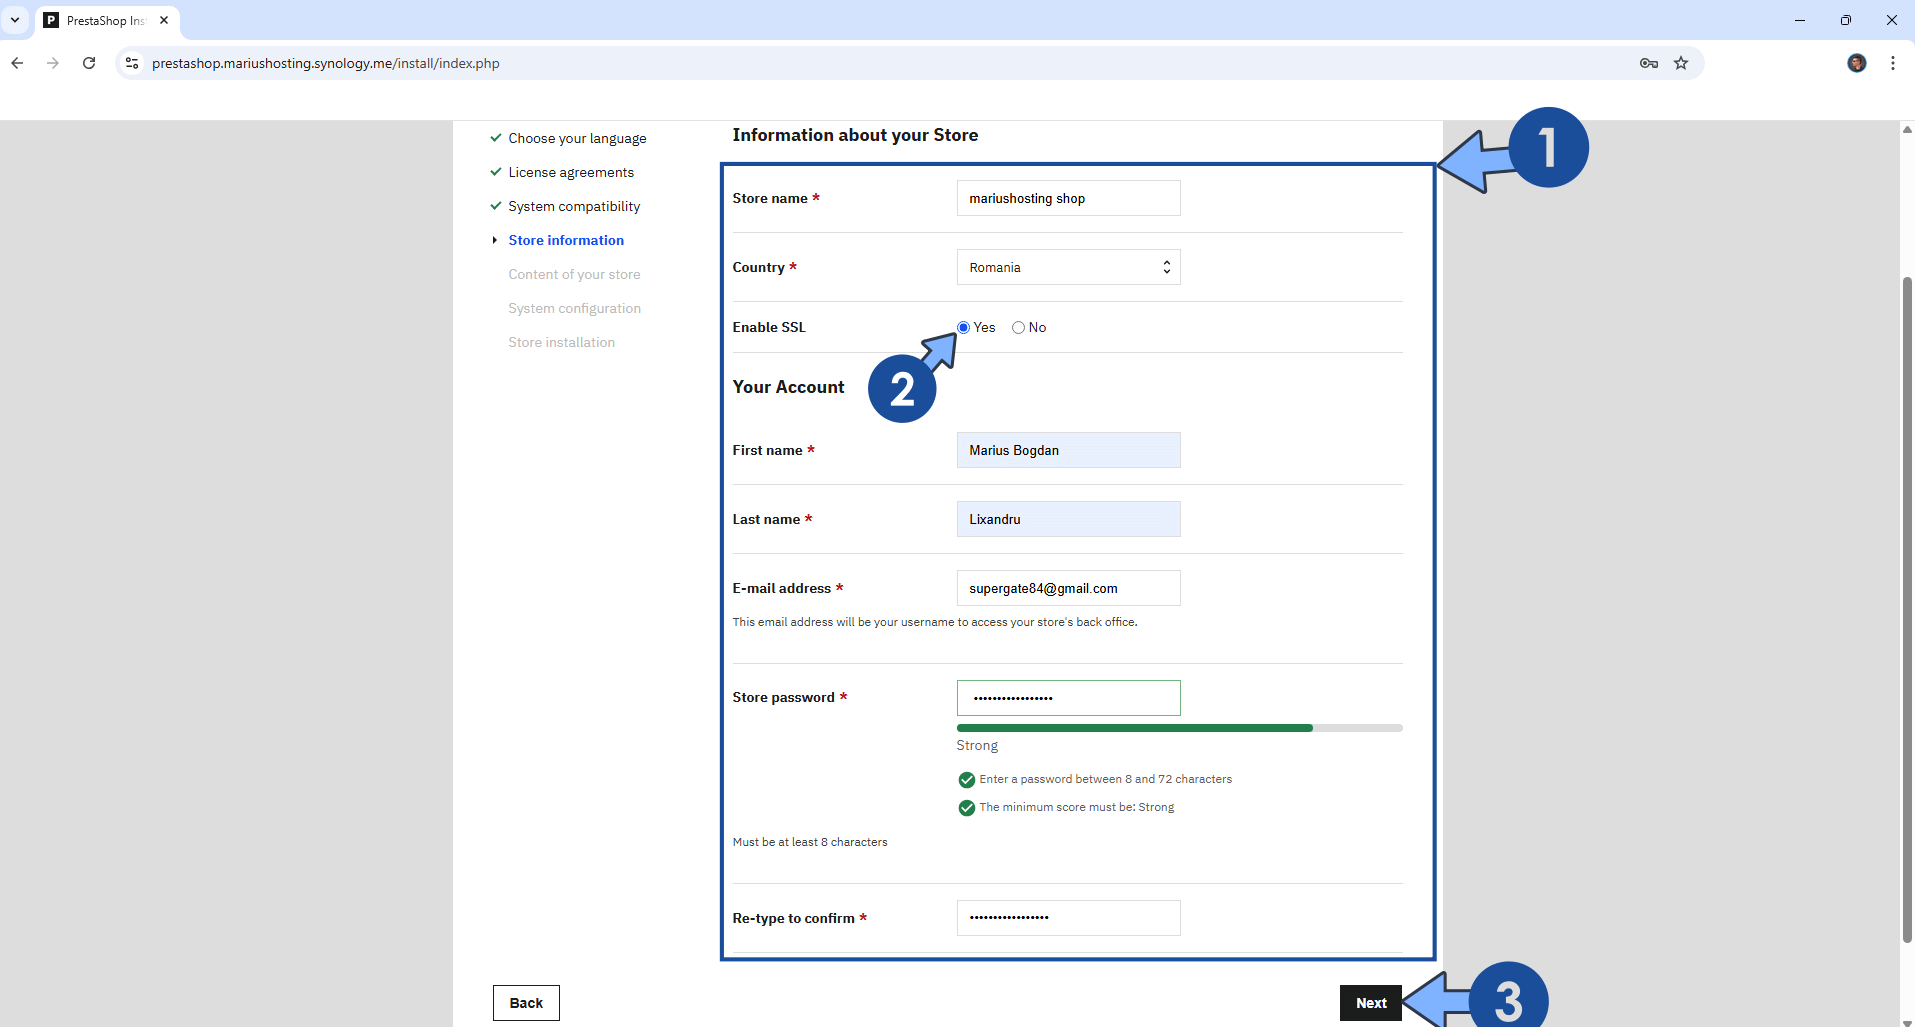Open the Country dropdown showing Romania

[x=1068, y=267]
